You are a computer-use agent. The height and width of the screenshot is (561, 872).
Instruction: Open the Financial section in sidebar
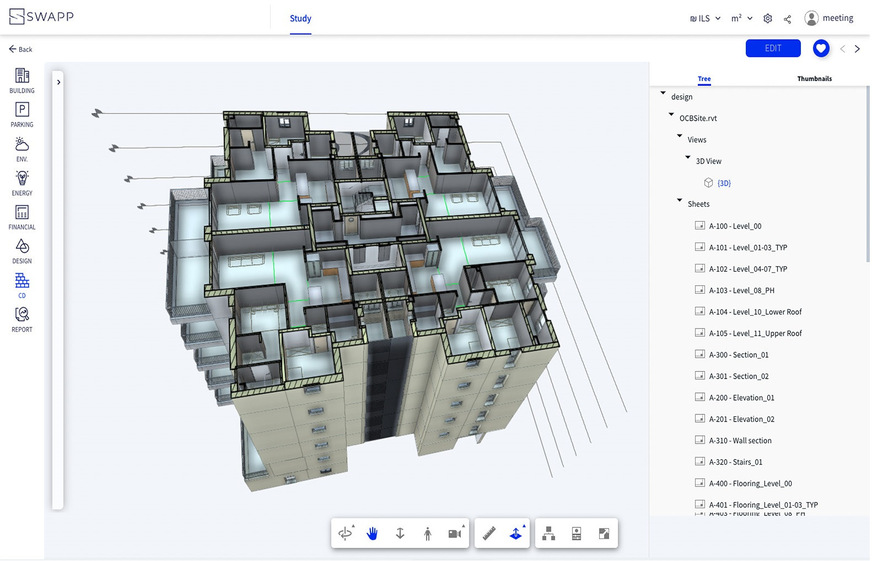tap(22, 217)
